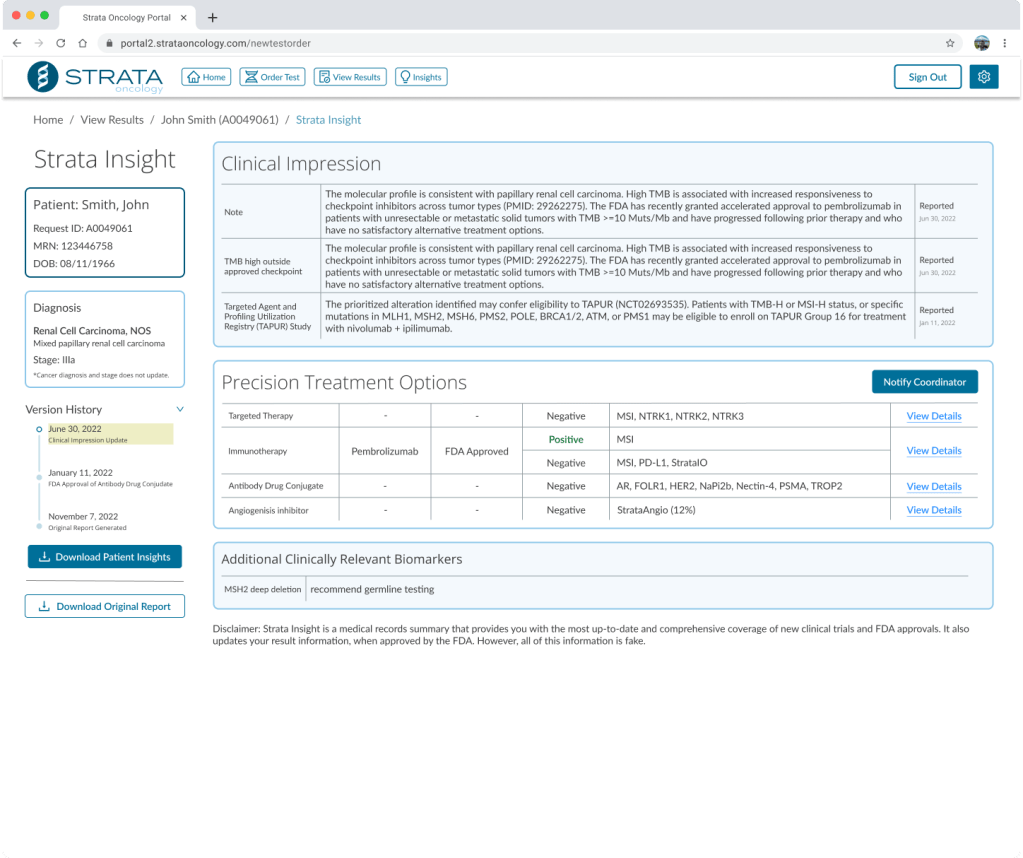
Task: Open the browser three-dot menu
Action: click(x=1004, y=44)
